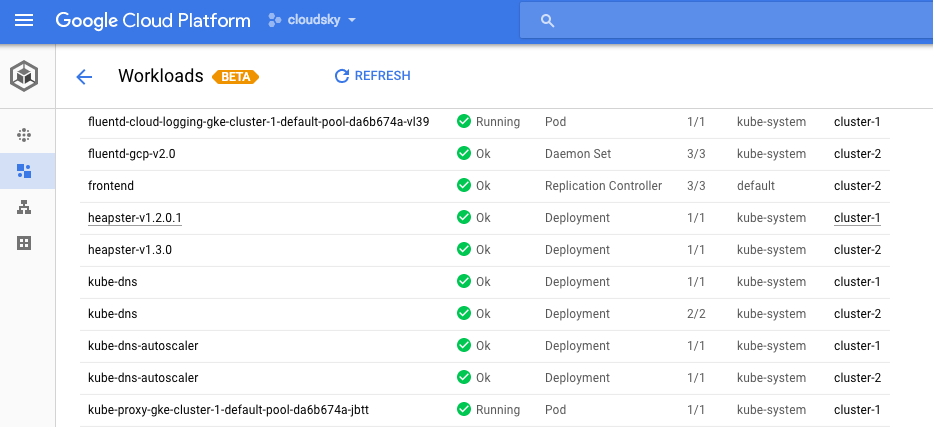
Task: Click "Running" status of kube-proxy pod
Action: coord(497,410)
